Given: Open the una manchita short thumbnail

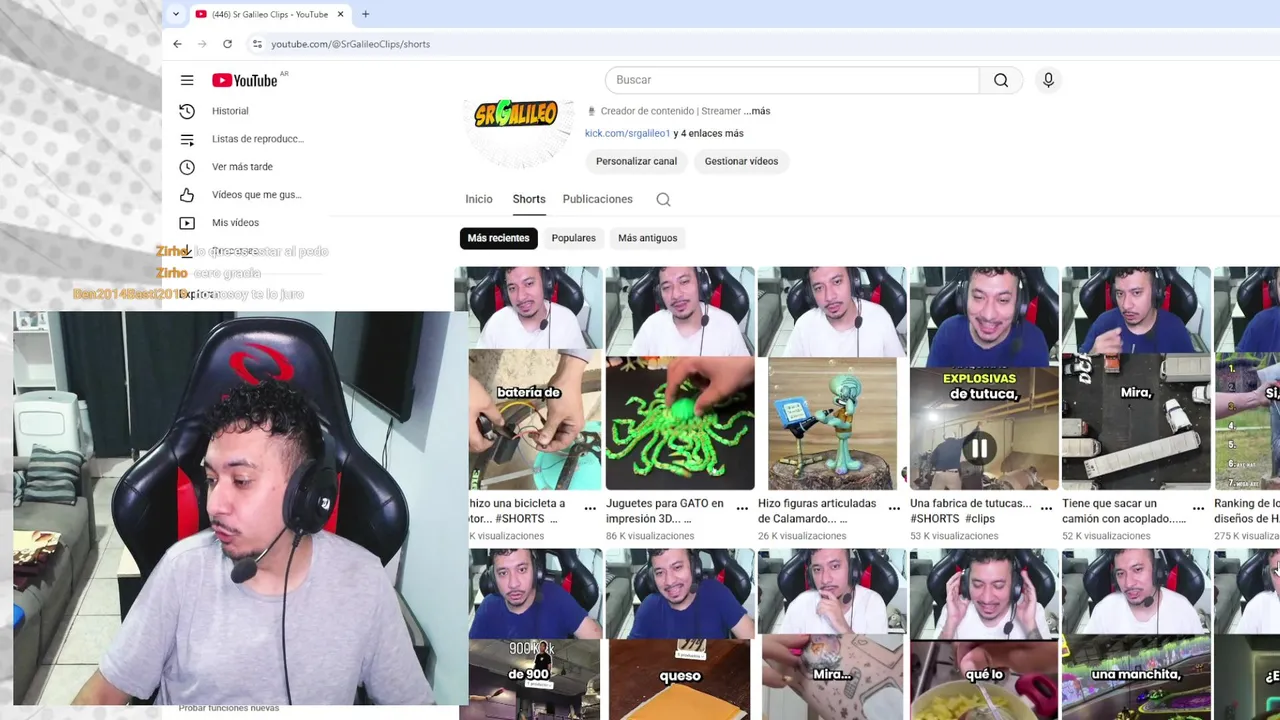Looking at the screenshot, I should (x=1136, y=634).
